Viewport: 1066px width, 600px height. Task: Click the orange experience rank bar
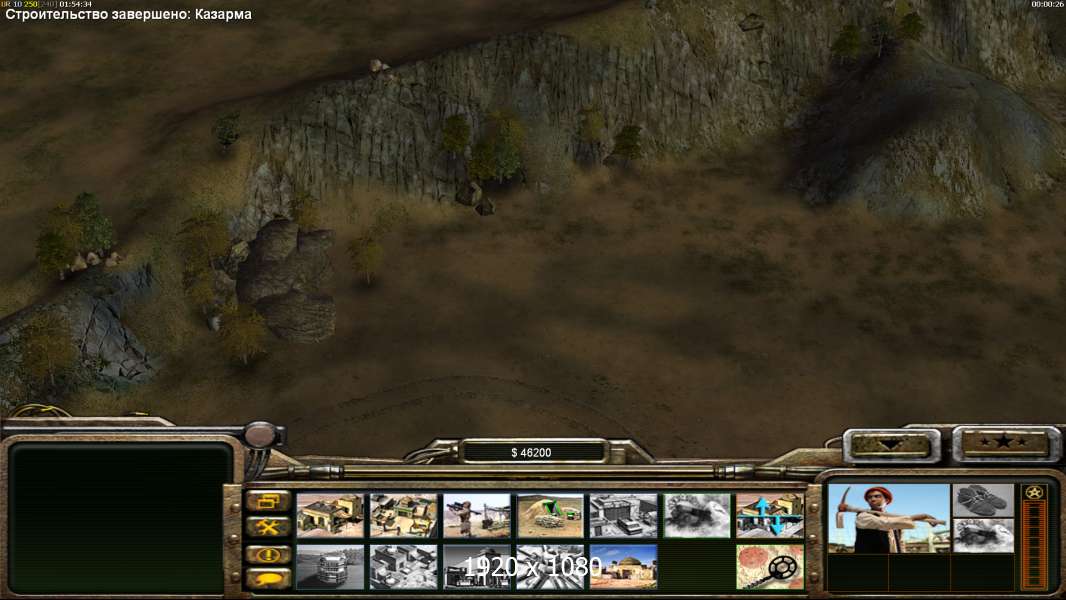1034,545
